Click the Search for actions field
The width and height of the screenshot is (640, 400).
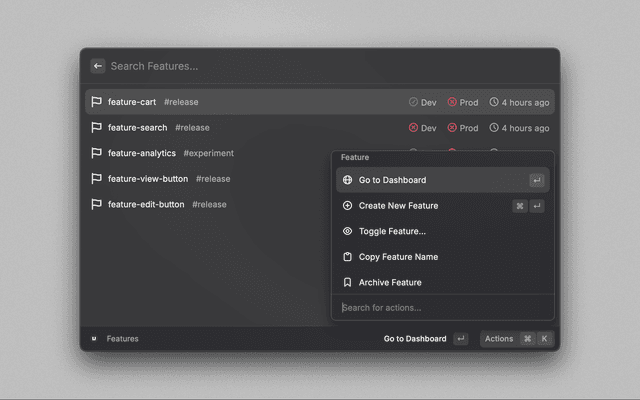(x=440, y=308)
